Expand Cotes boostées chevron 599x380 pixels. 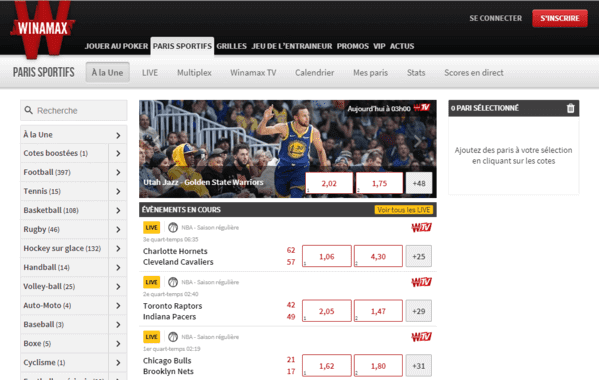(x=118, y=154)
